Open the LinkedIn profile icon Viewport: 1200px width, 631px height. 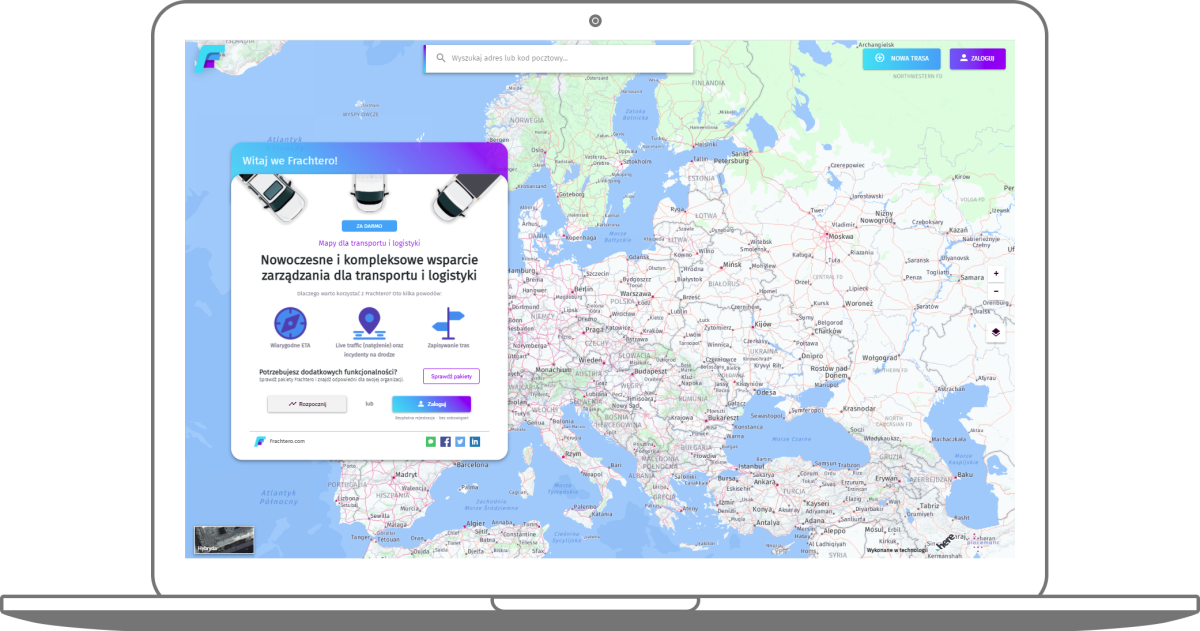tap(475, 441)
